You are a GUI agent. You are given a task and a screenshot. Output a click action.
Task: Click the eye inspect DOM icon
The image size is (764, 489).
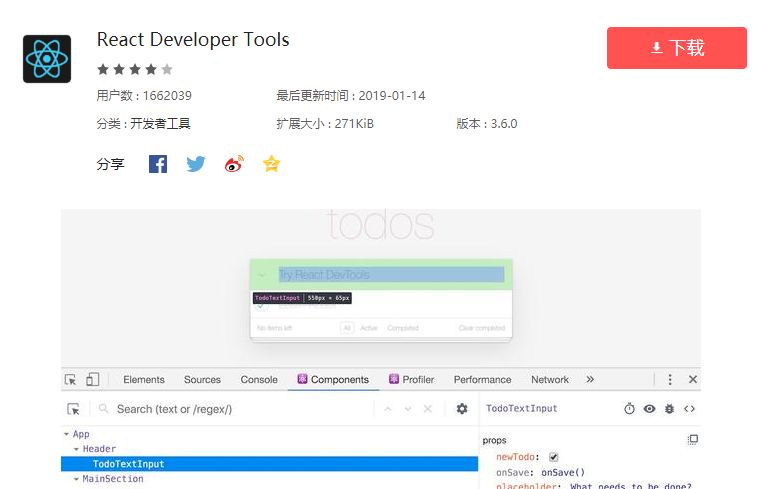point(649,409)
